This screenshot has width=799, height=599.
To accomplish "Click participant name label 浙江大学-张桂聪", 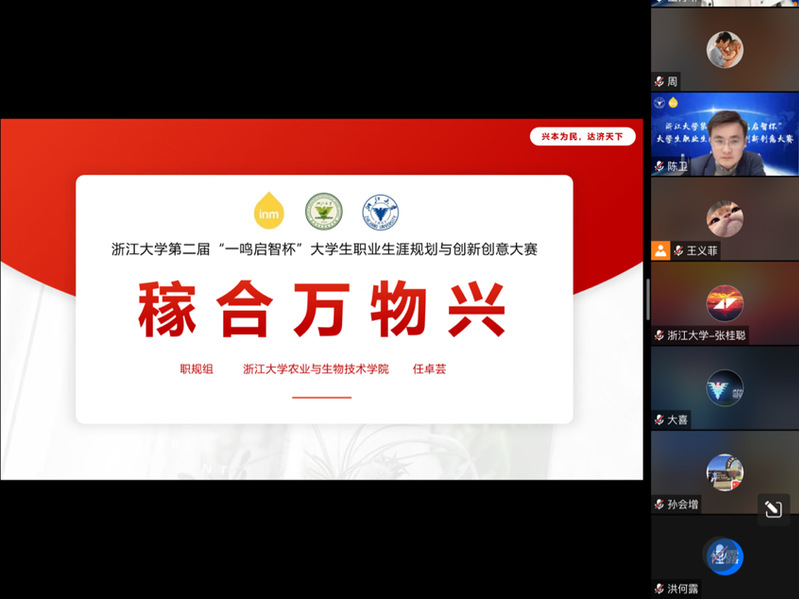I will [706, 335].
